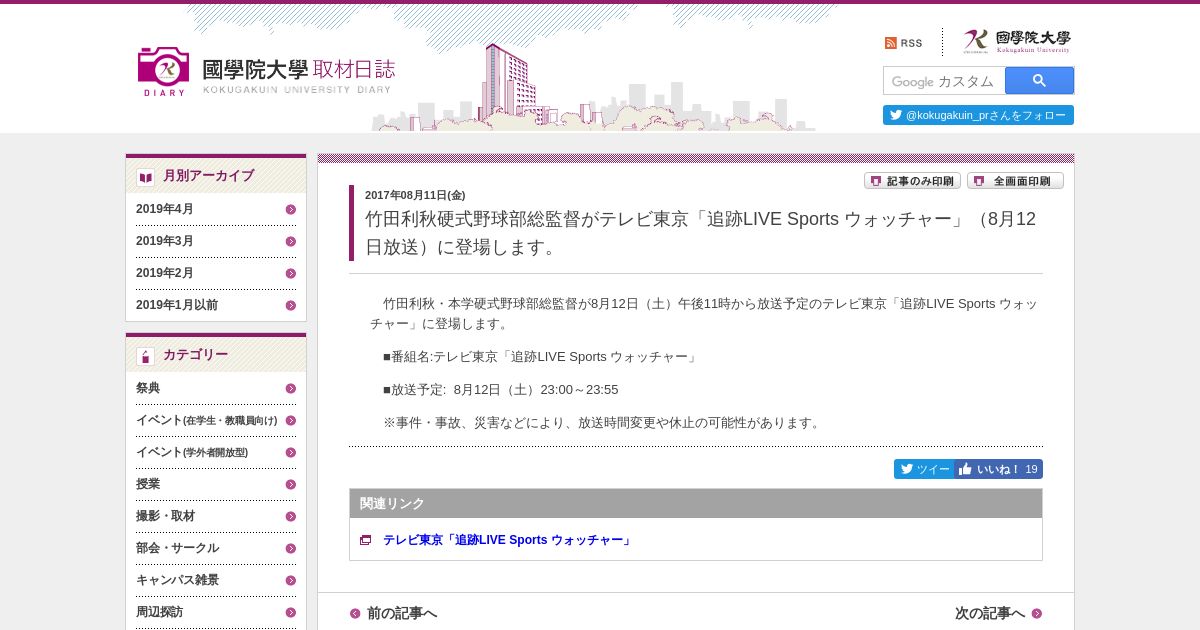Go to 前の記事へ previous article
Screen dimensions: 1200x630
(x=401, y=613)
